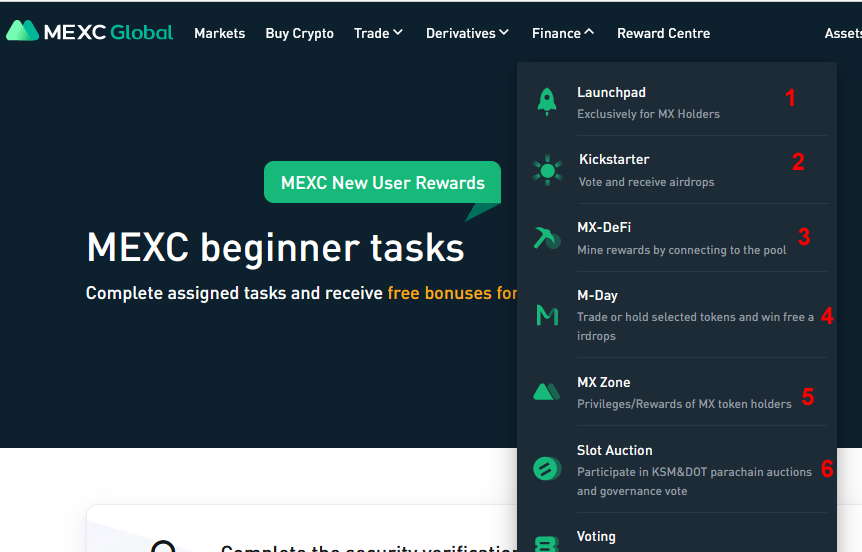The width and height of the screenshot is (862, 552).
Task: Click the M-Day letter M icon
Action: point(547,316)
